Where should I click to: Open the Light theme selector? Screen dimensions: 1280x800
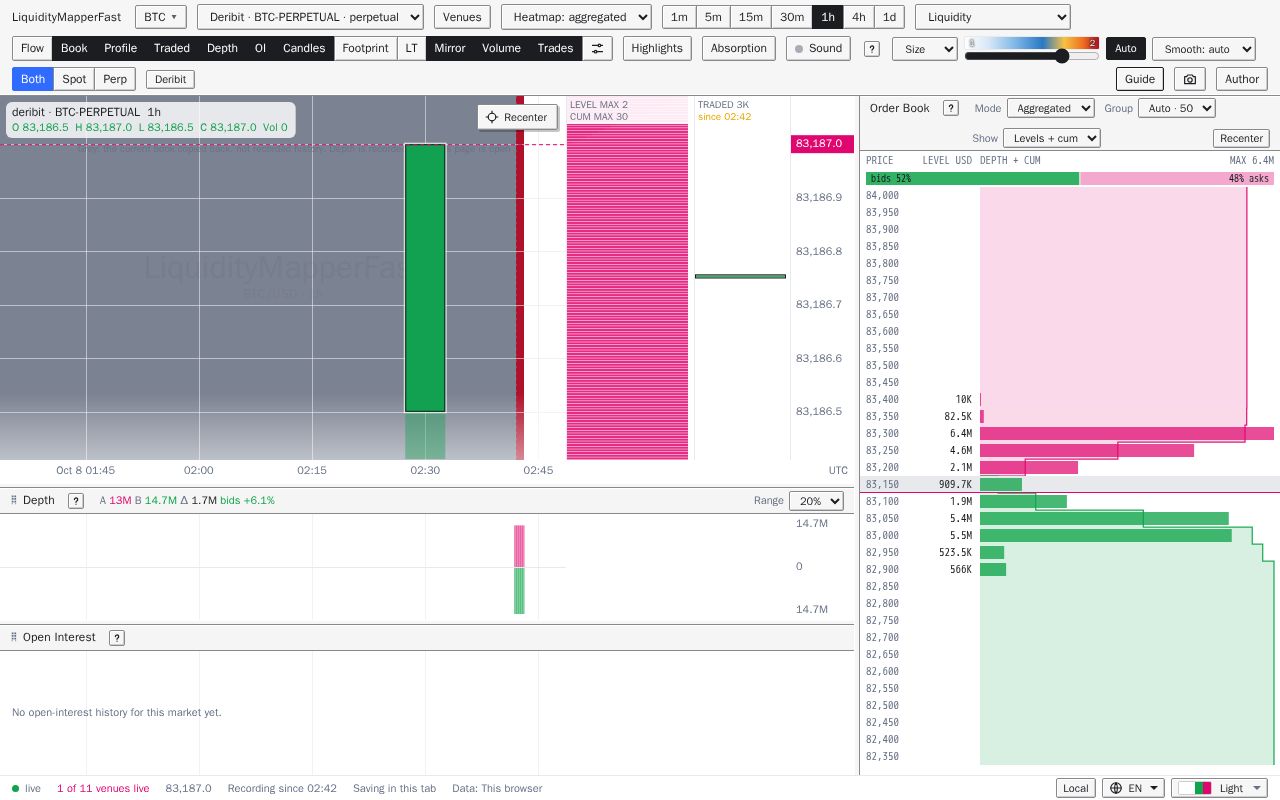[1219, 788]
